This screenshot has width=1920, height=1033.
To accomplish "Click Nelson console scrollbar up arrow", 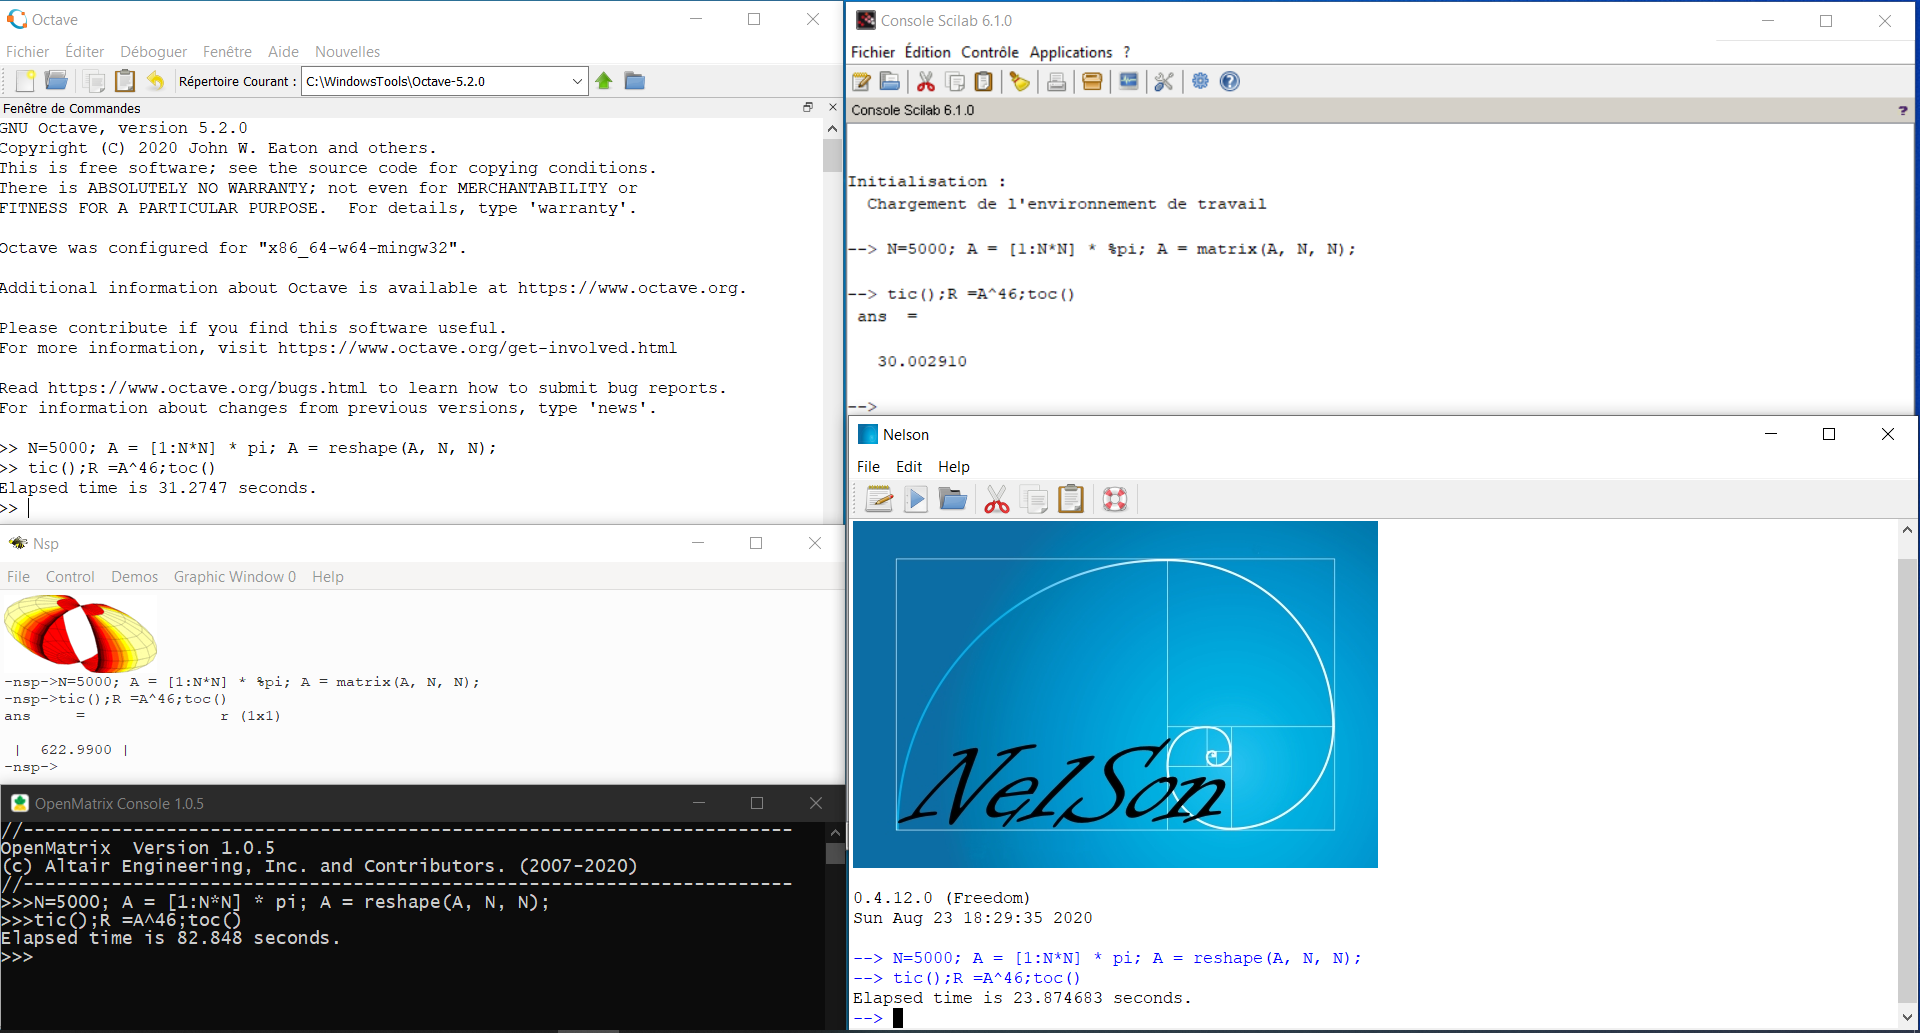I will tap(1907, 530).
